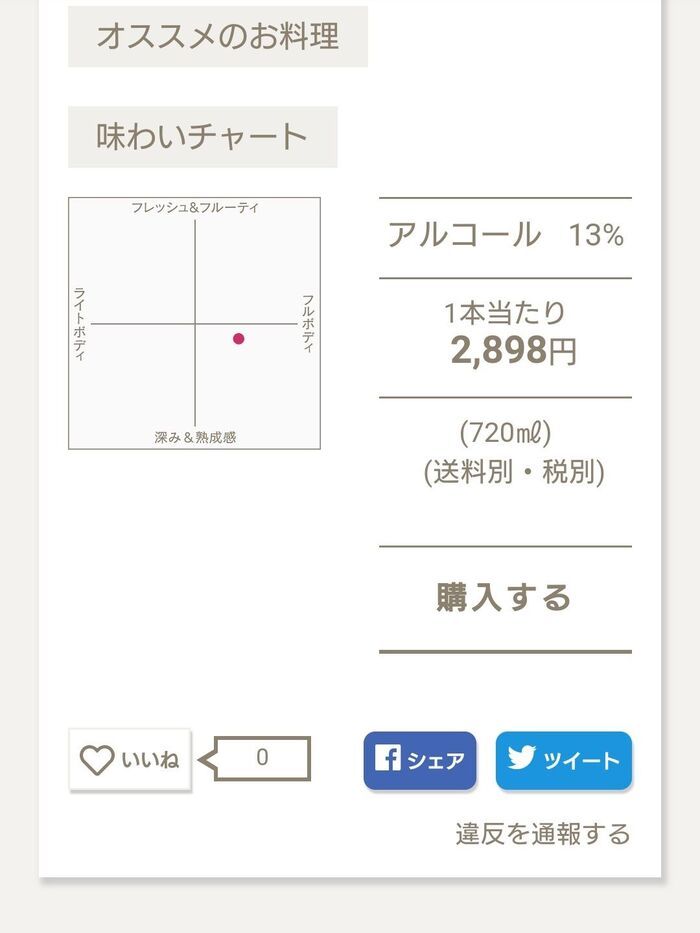Select the オススメのお料理 section heading
Viewport: 700px width, 933px height.
click(217, 36)
